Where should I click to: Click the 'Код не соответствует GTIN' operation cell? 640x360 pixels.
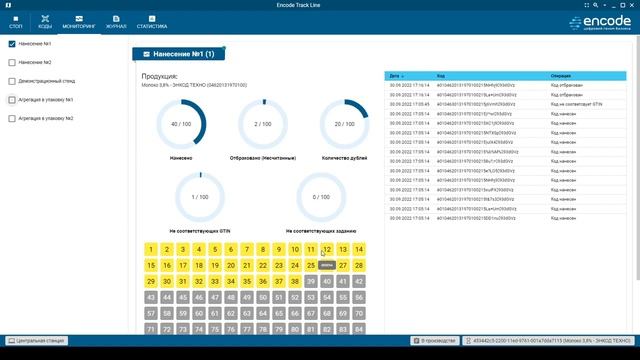coord(576,104)
